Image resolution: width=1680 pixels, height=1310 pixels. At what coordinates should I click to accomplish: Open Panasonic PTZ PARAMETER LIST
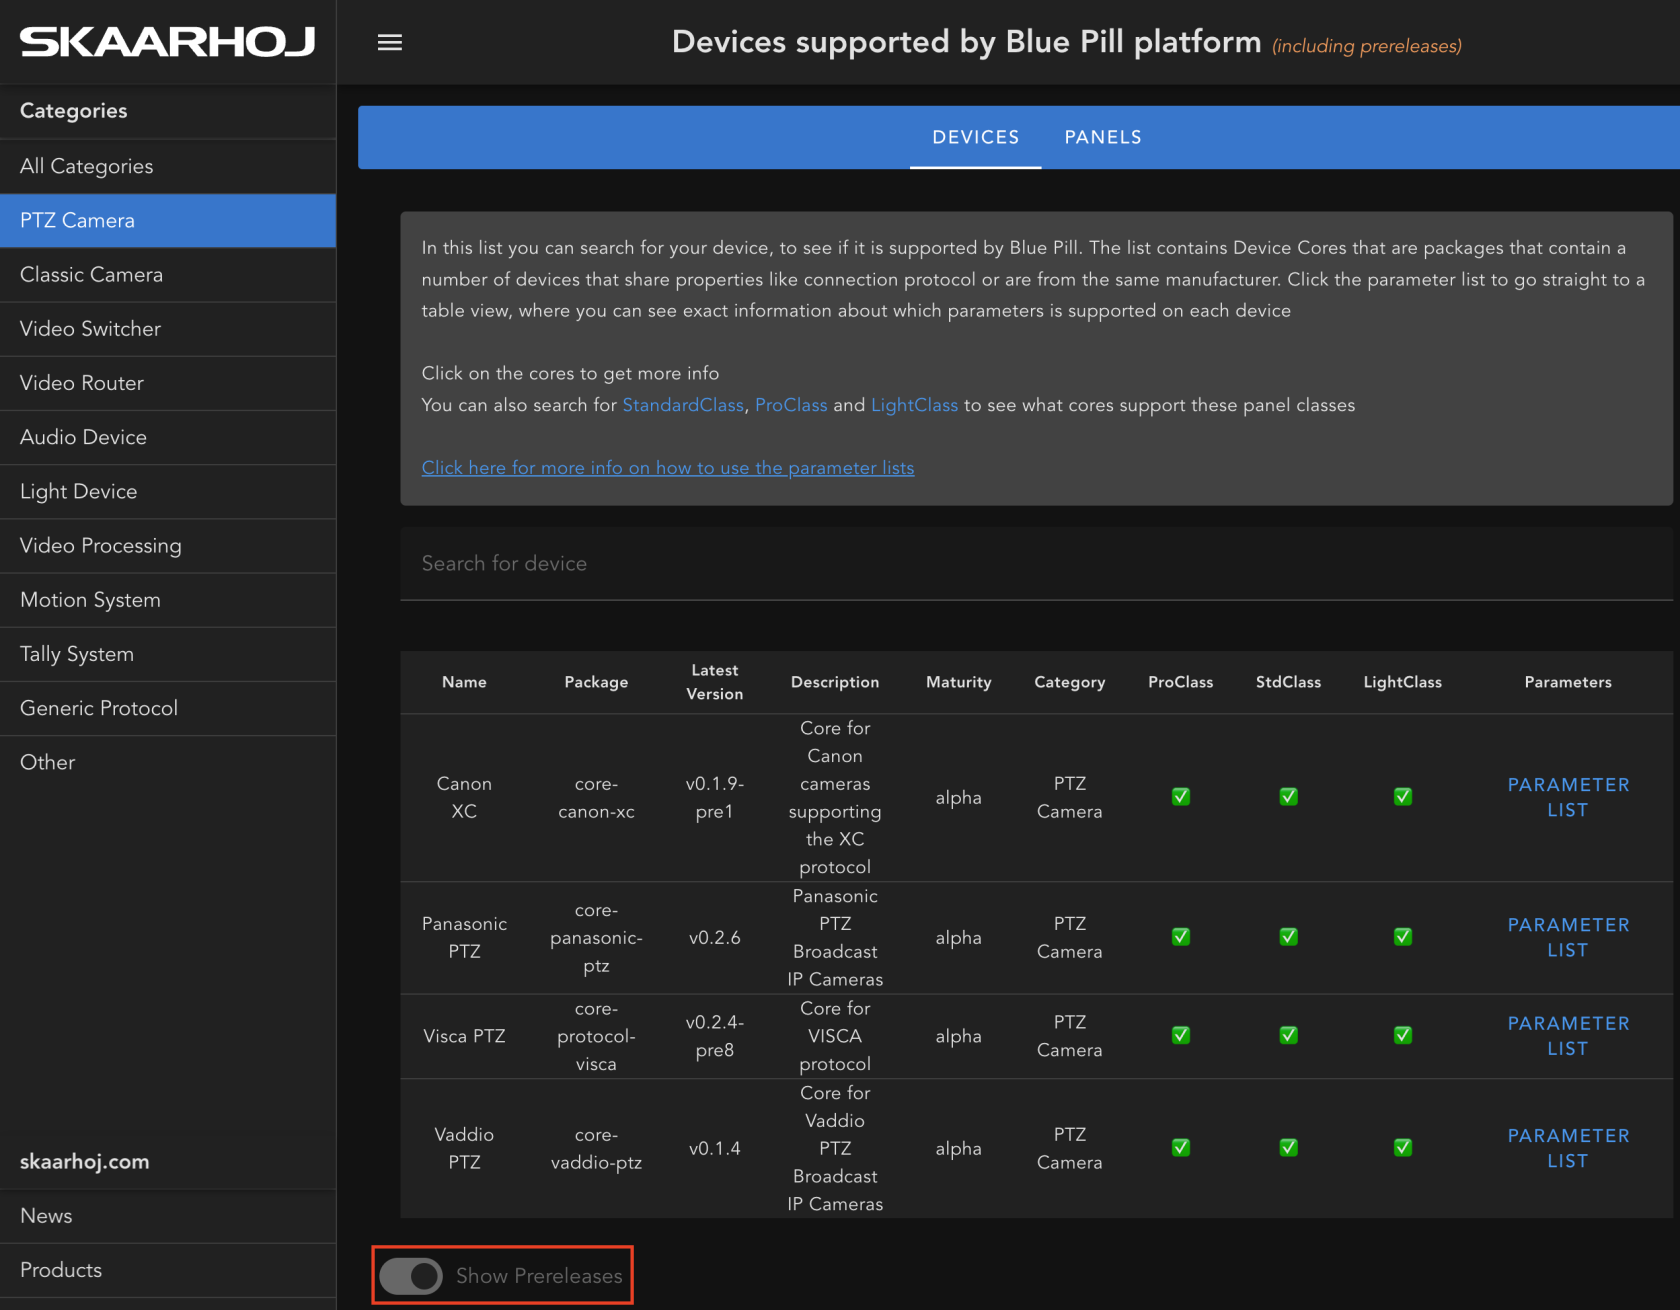tap(1568, 937)
